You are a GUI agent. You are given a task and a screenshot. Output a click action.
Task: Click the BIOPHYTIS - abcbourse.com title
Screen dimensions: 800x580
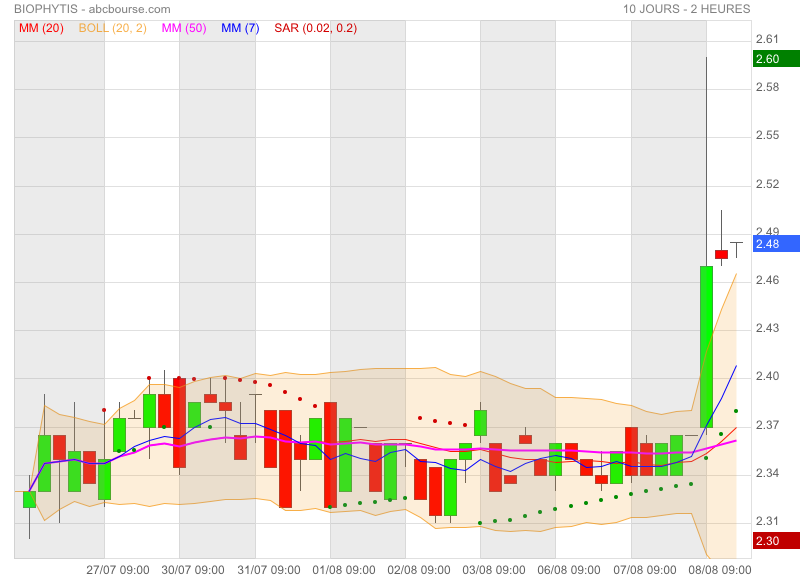point(92,9)
